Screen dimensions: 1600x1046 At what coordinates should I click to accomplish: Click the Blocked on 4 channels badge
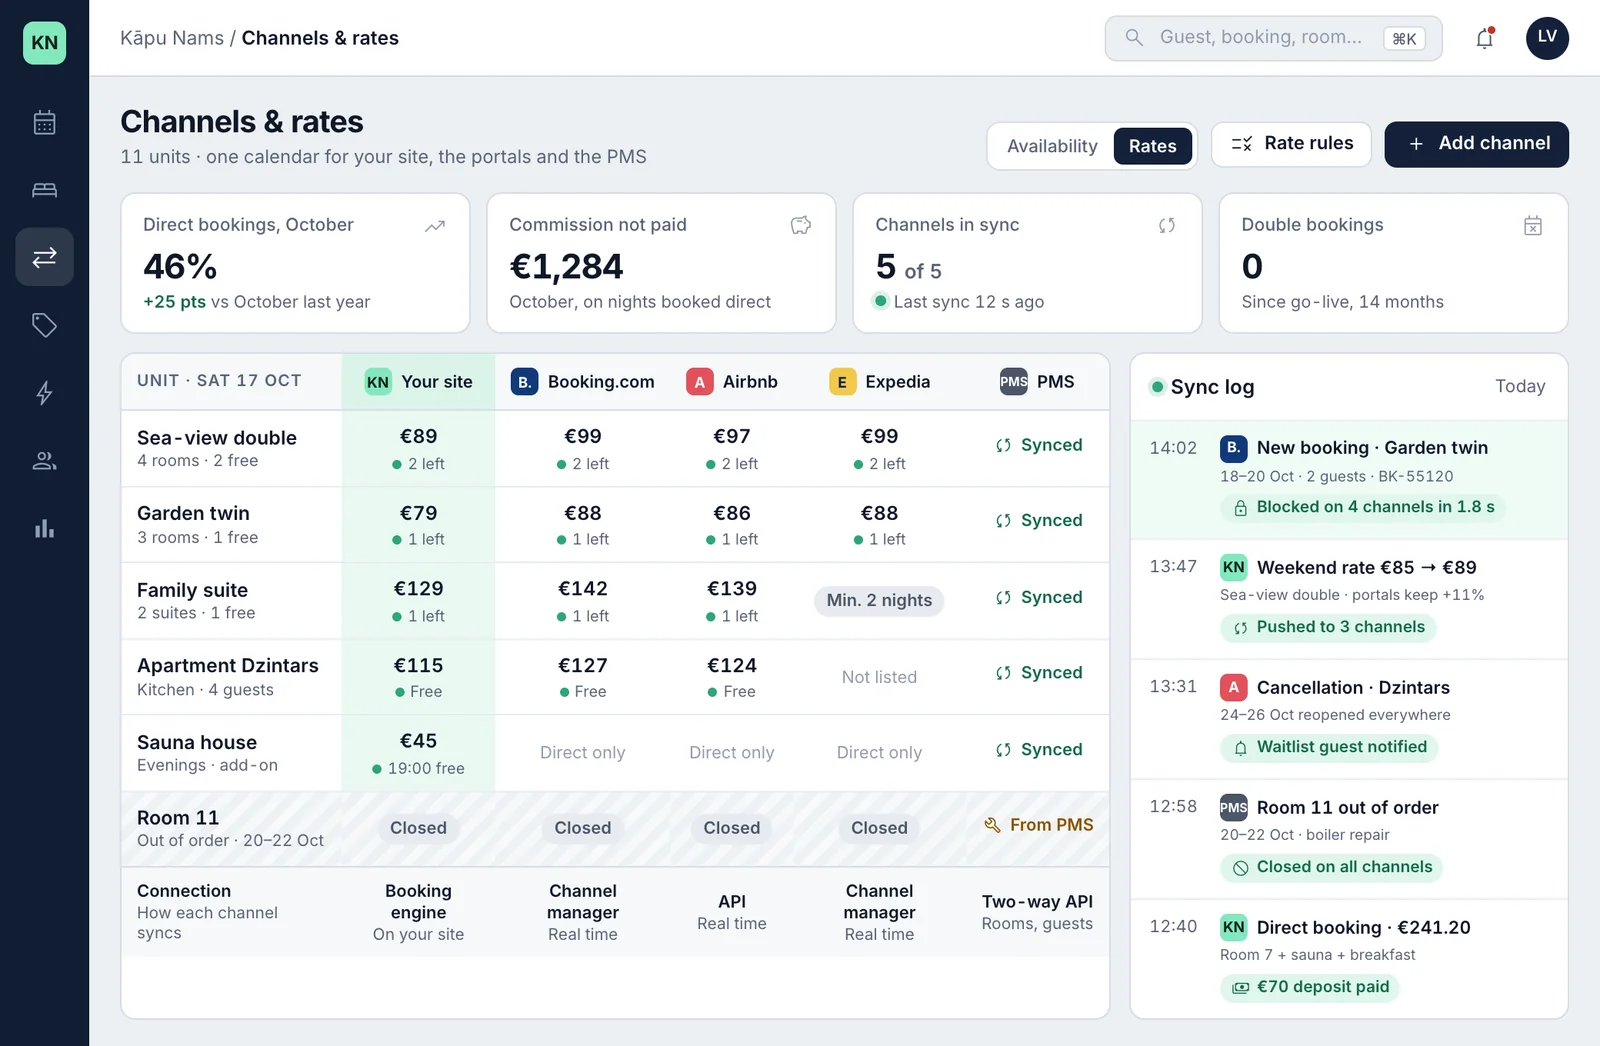coord(1363,507)
